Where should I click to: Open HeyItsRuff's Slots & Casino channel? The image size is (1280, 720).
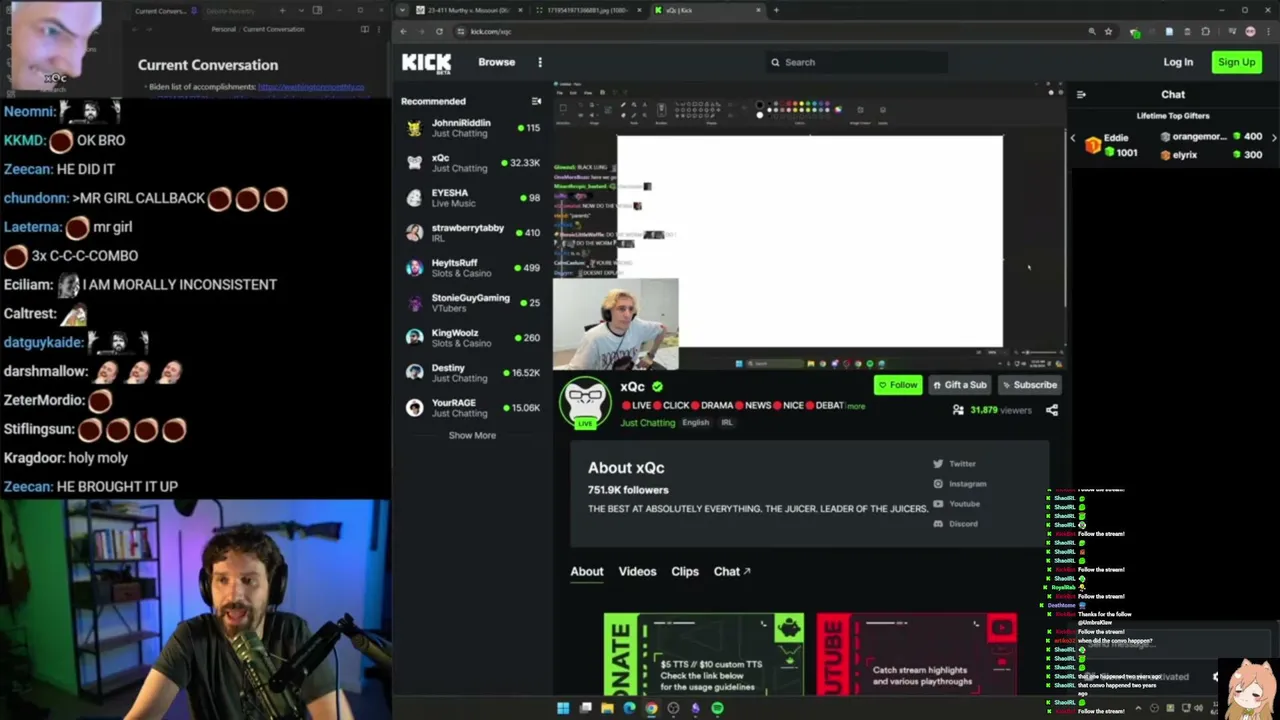pos(472,268)
